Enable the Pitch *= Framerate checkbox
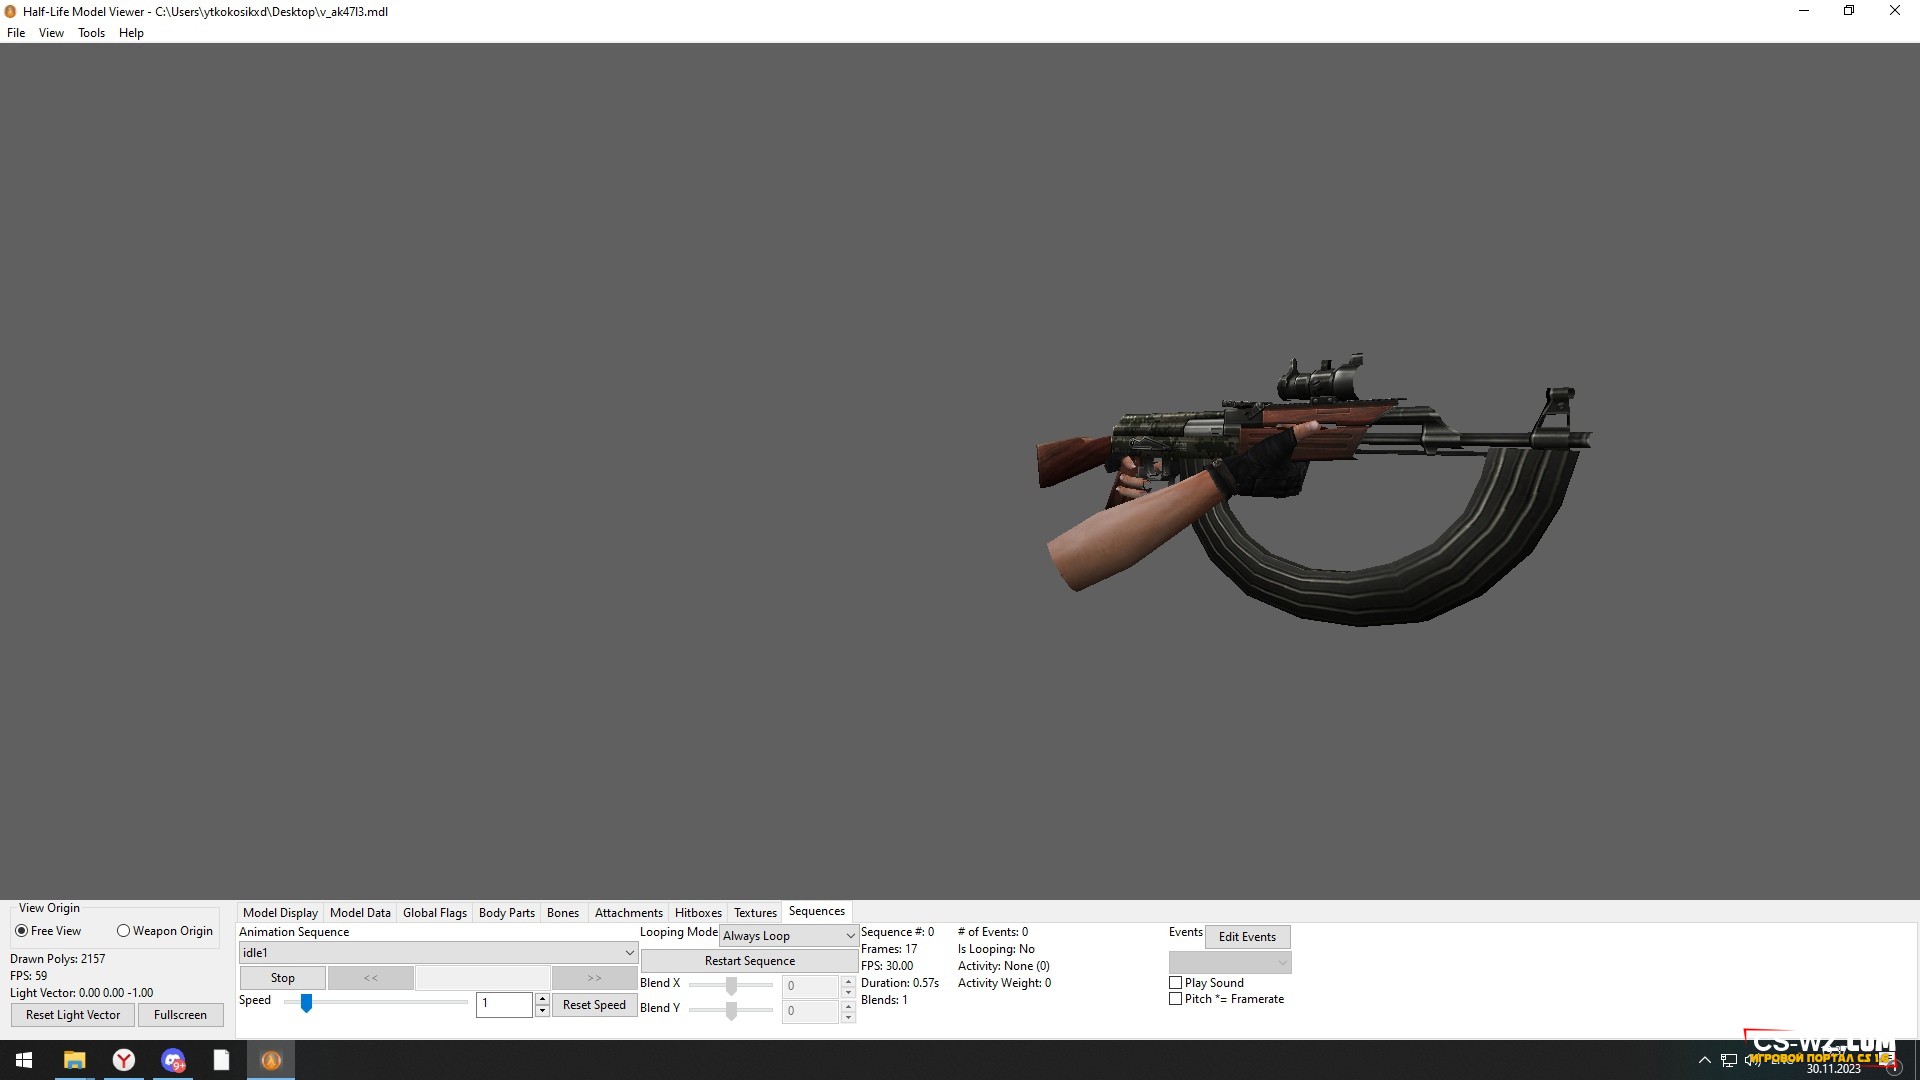 pos(1176,999)
